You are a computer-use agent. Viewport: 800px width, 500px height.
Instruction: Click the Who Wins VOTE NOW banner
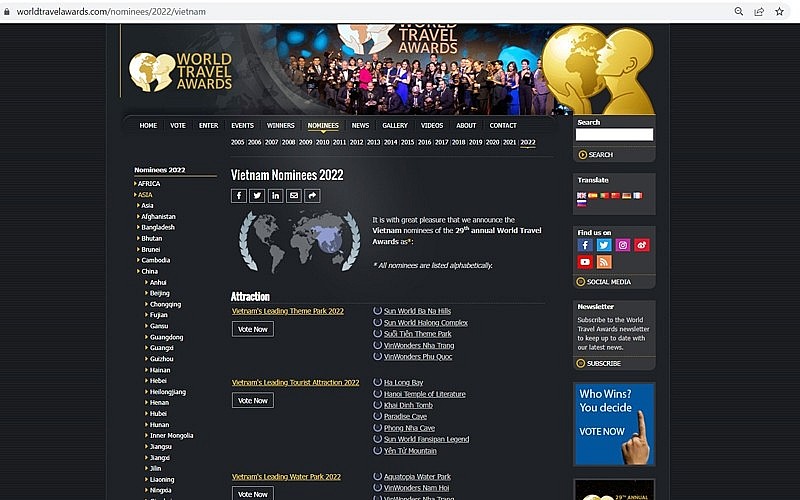614,424
